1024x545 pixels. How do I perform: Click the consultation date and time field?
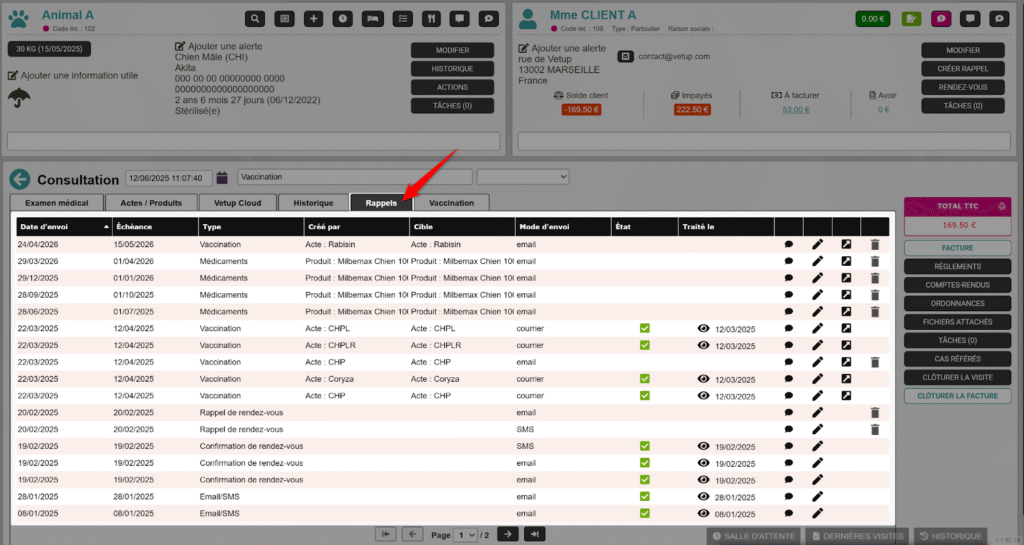point(167,178)
